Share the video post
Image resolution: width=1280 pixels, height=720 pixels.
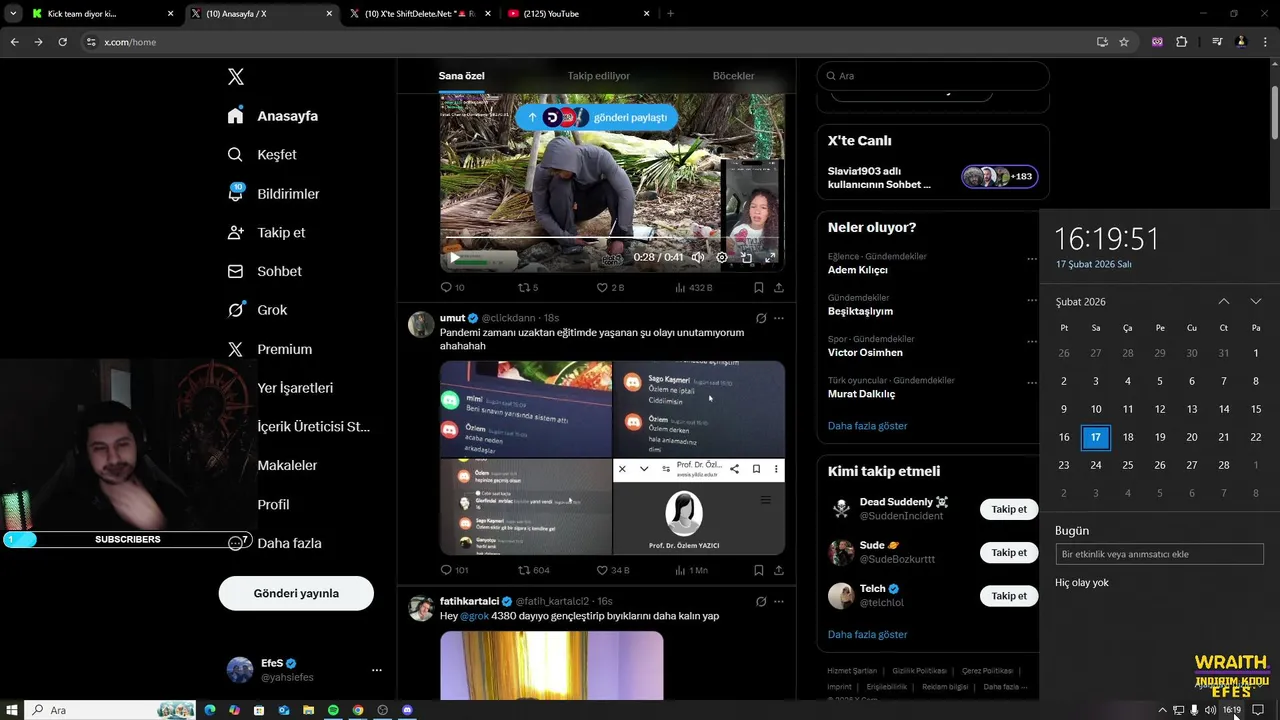779,287
